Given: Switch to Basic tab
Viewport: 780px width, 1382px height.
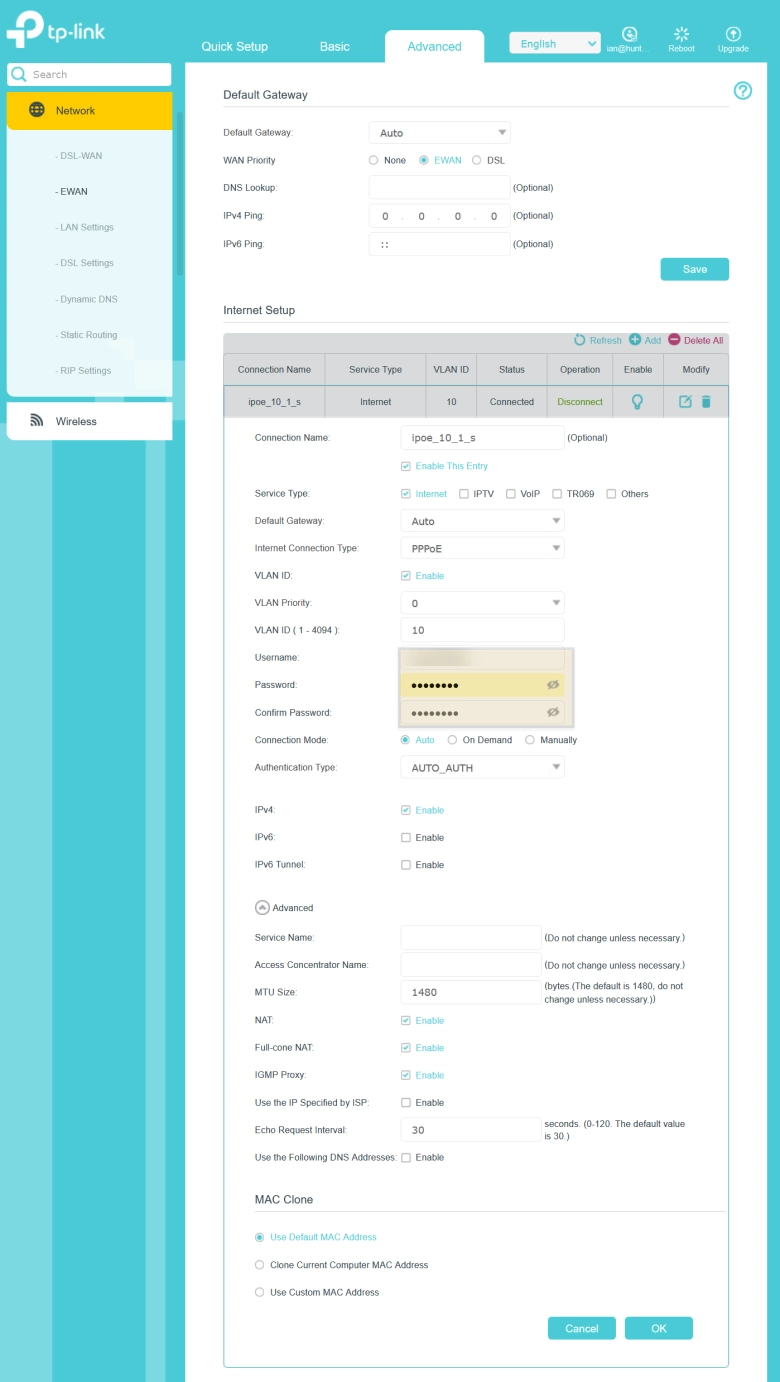Looking at the screenshot, I should [x=335, y=46].
